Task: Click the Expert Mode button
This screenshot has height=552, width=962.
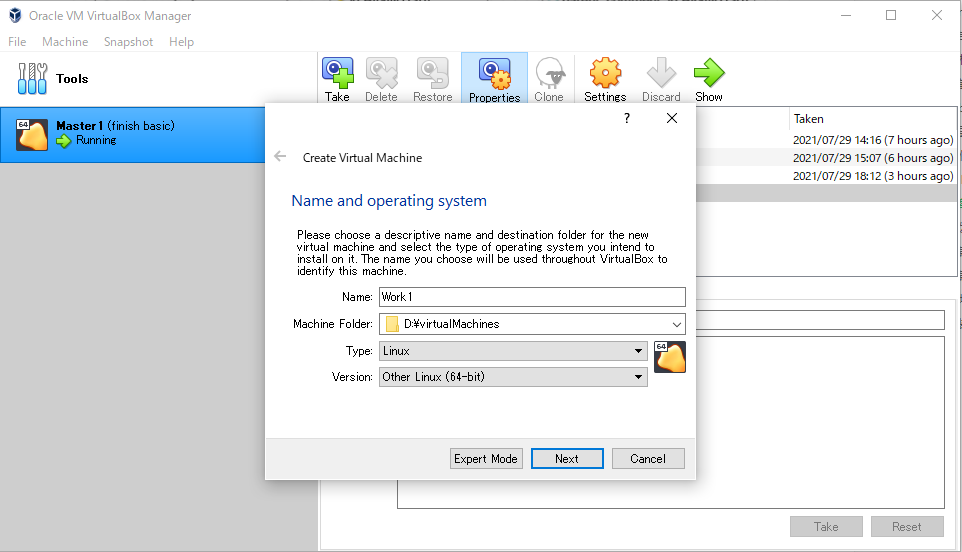Action: click(x=486, y=459)
